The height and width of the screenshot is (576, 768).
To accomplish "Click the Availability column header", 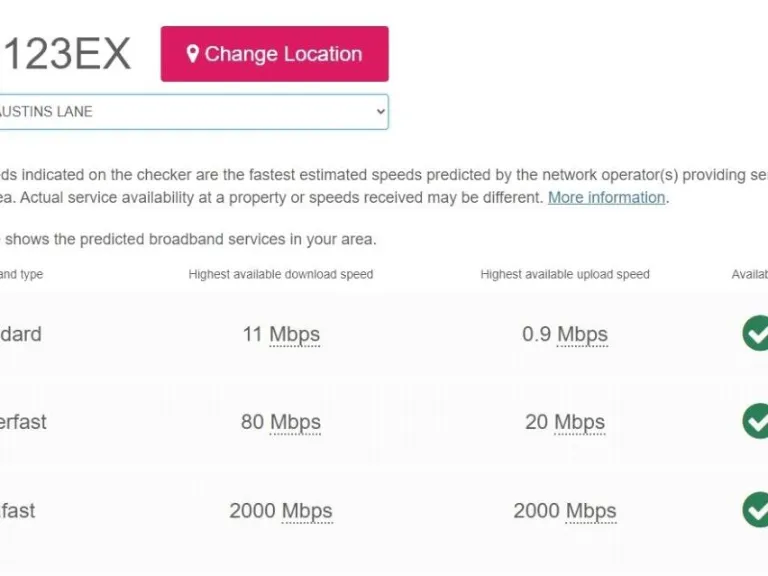I will (x=749, y=274).
